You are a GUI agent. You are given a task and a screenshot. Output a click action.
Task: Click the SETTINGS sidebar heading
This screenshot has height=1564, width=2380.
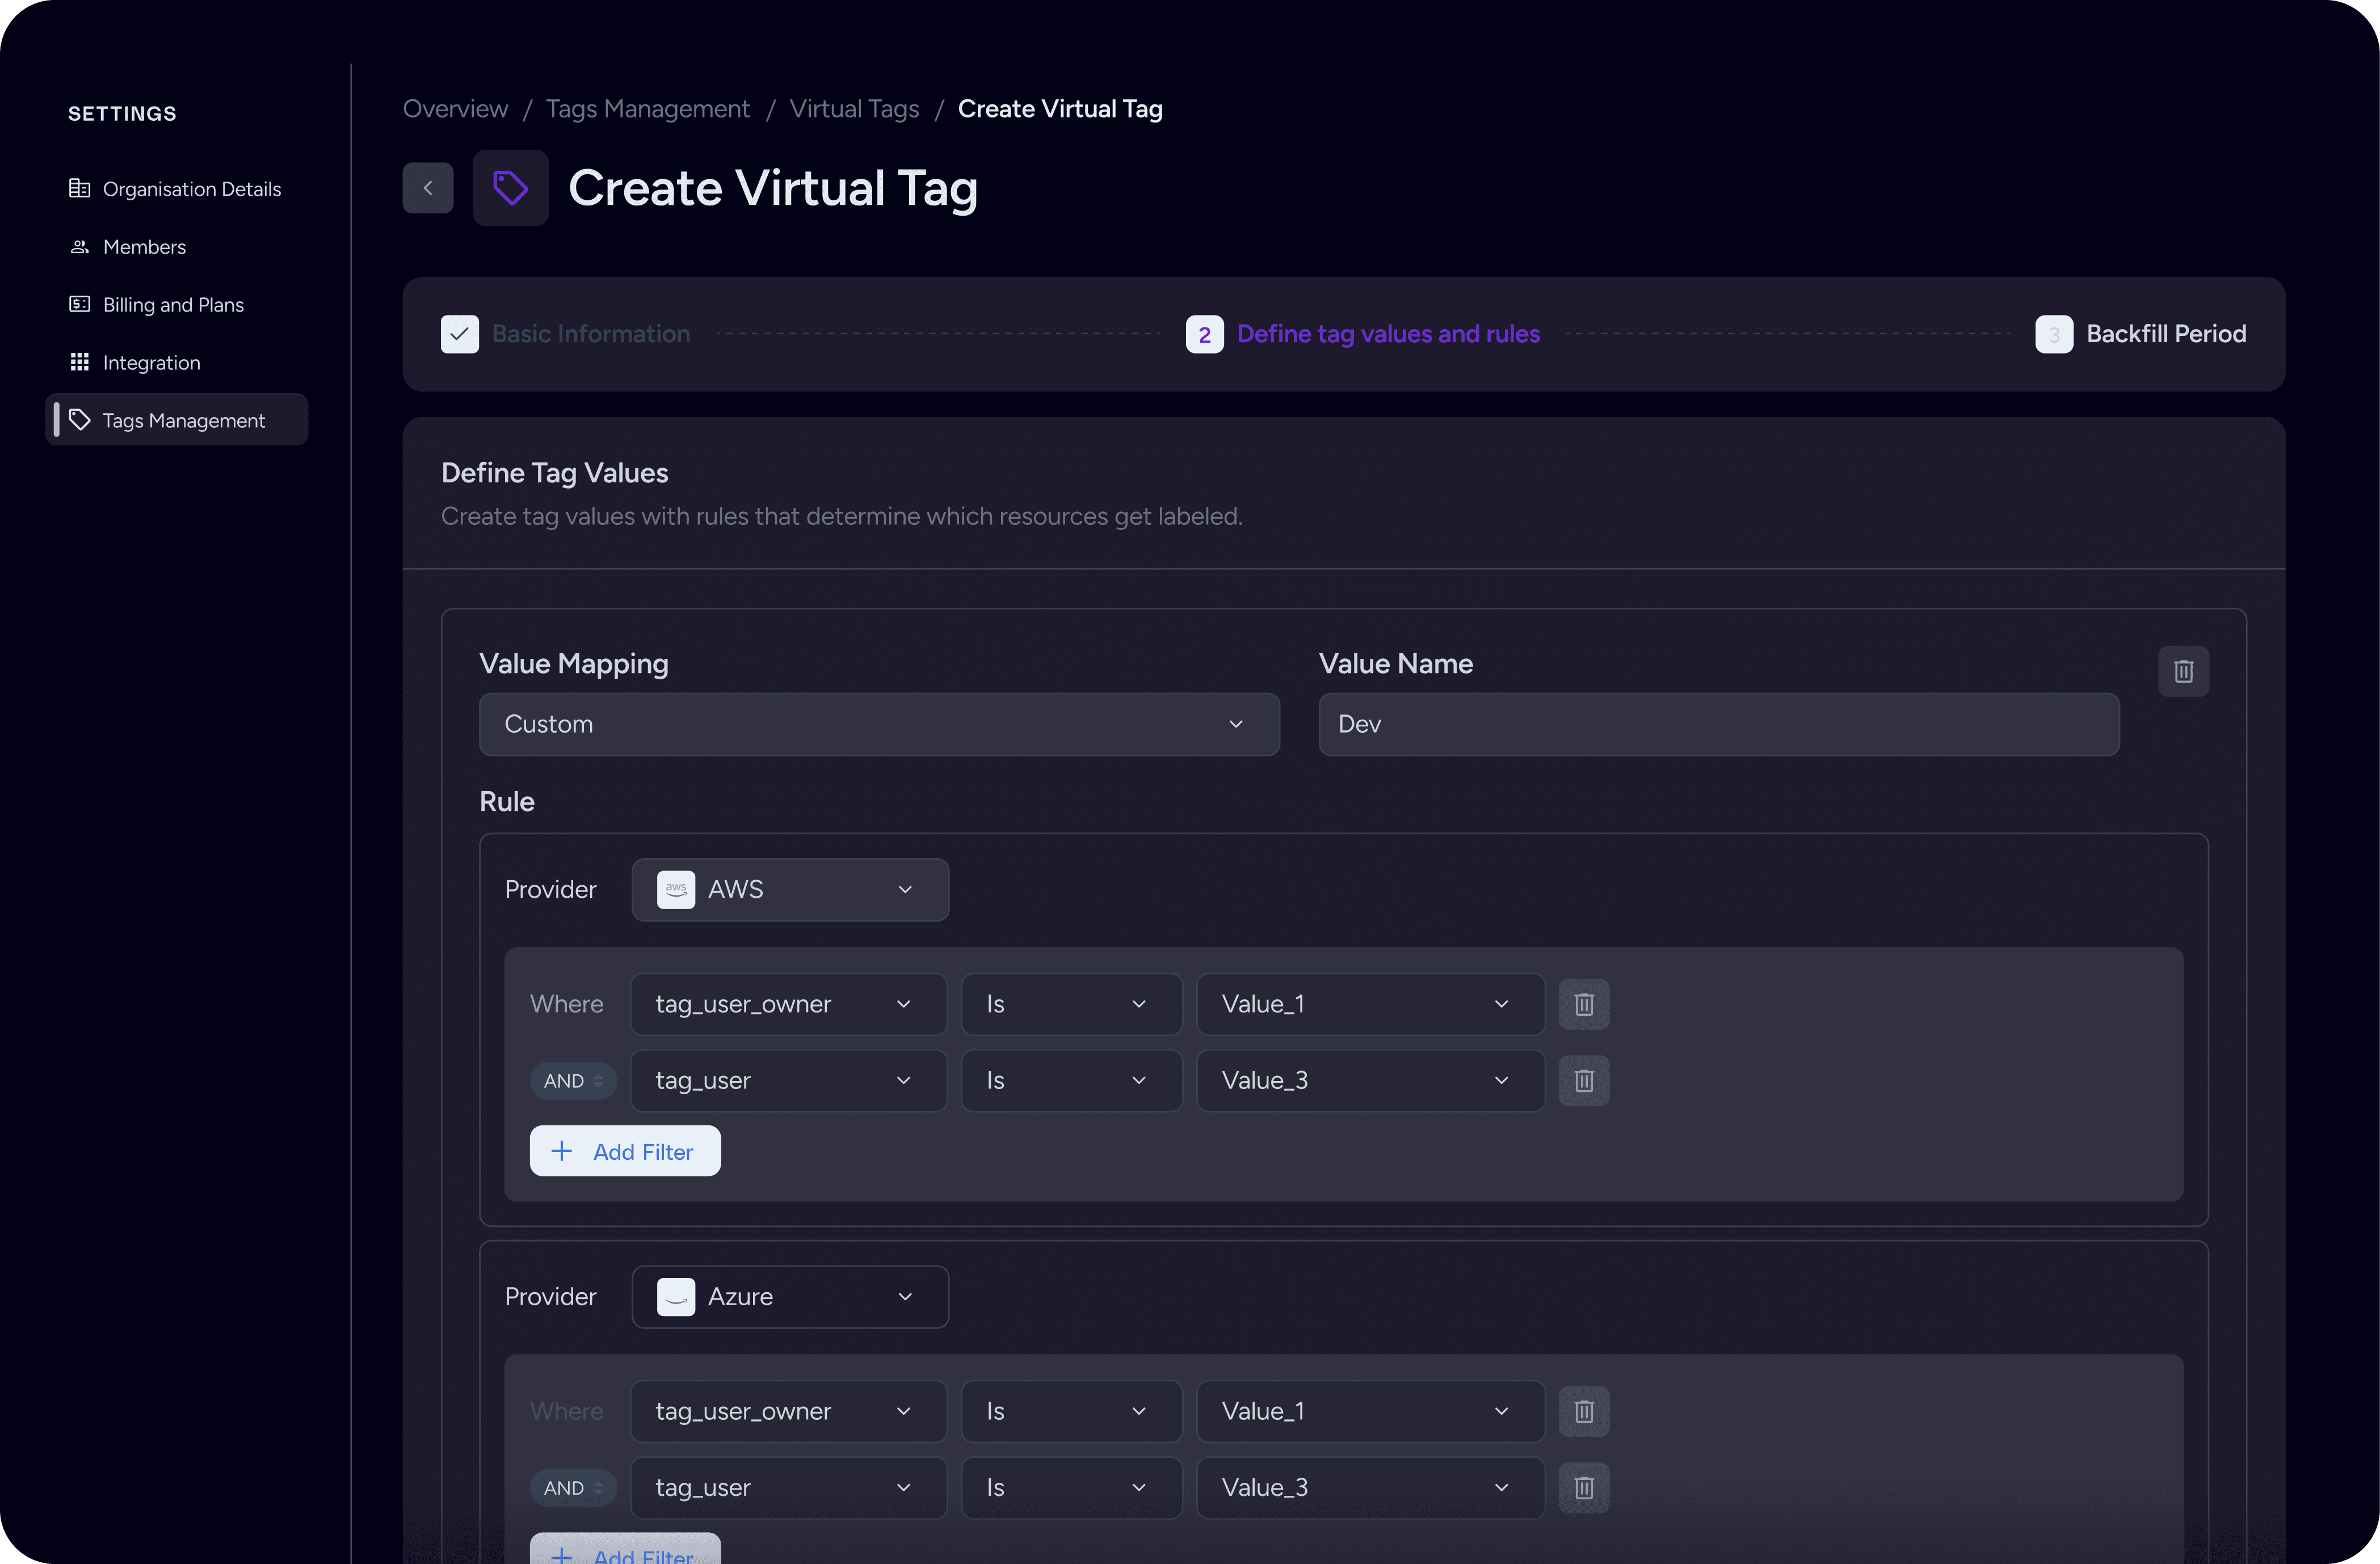(x=122, y=114)
